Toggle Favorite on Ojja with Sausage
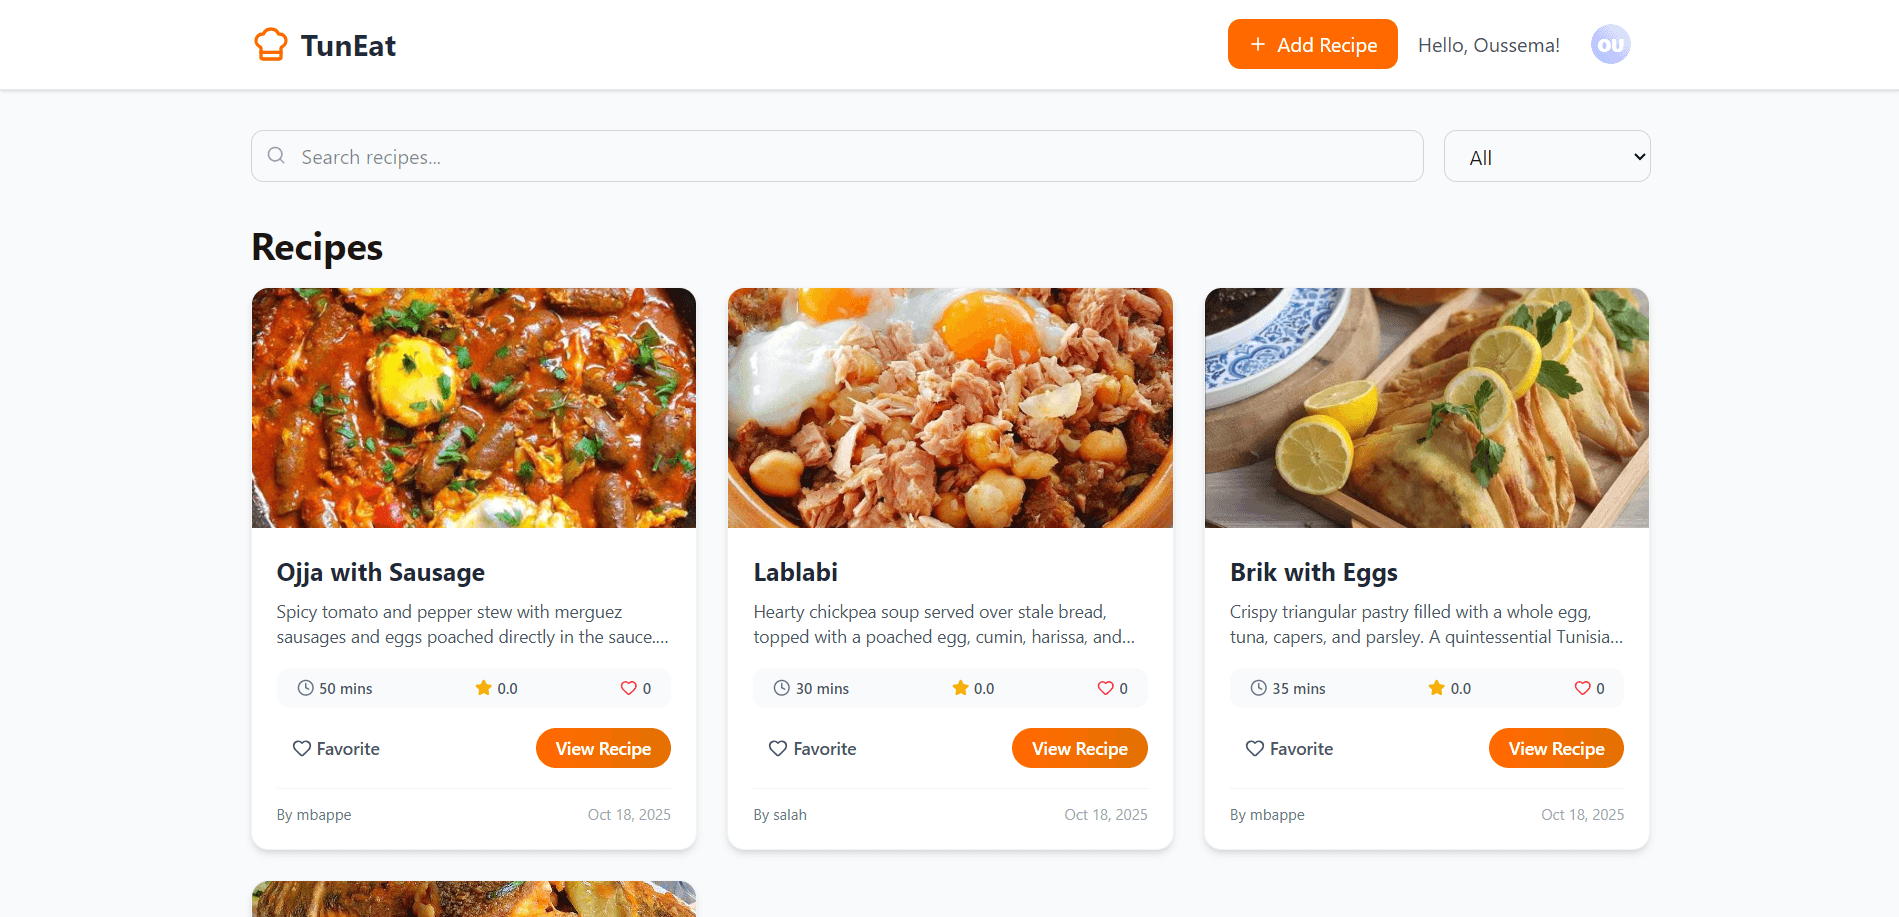Viewport: 1899px width, 917px height. pyautogui.click(x=336, y=749)
